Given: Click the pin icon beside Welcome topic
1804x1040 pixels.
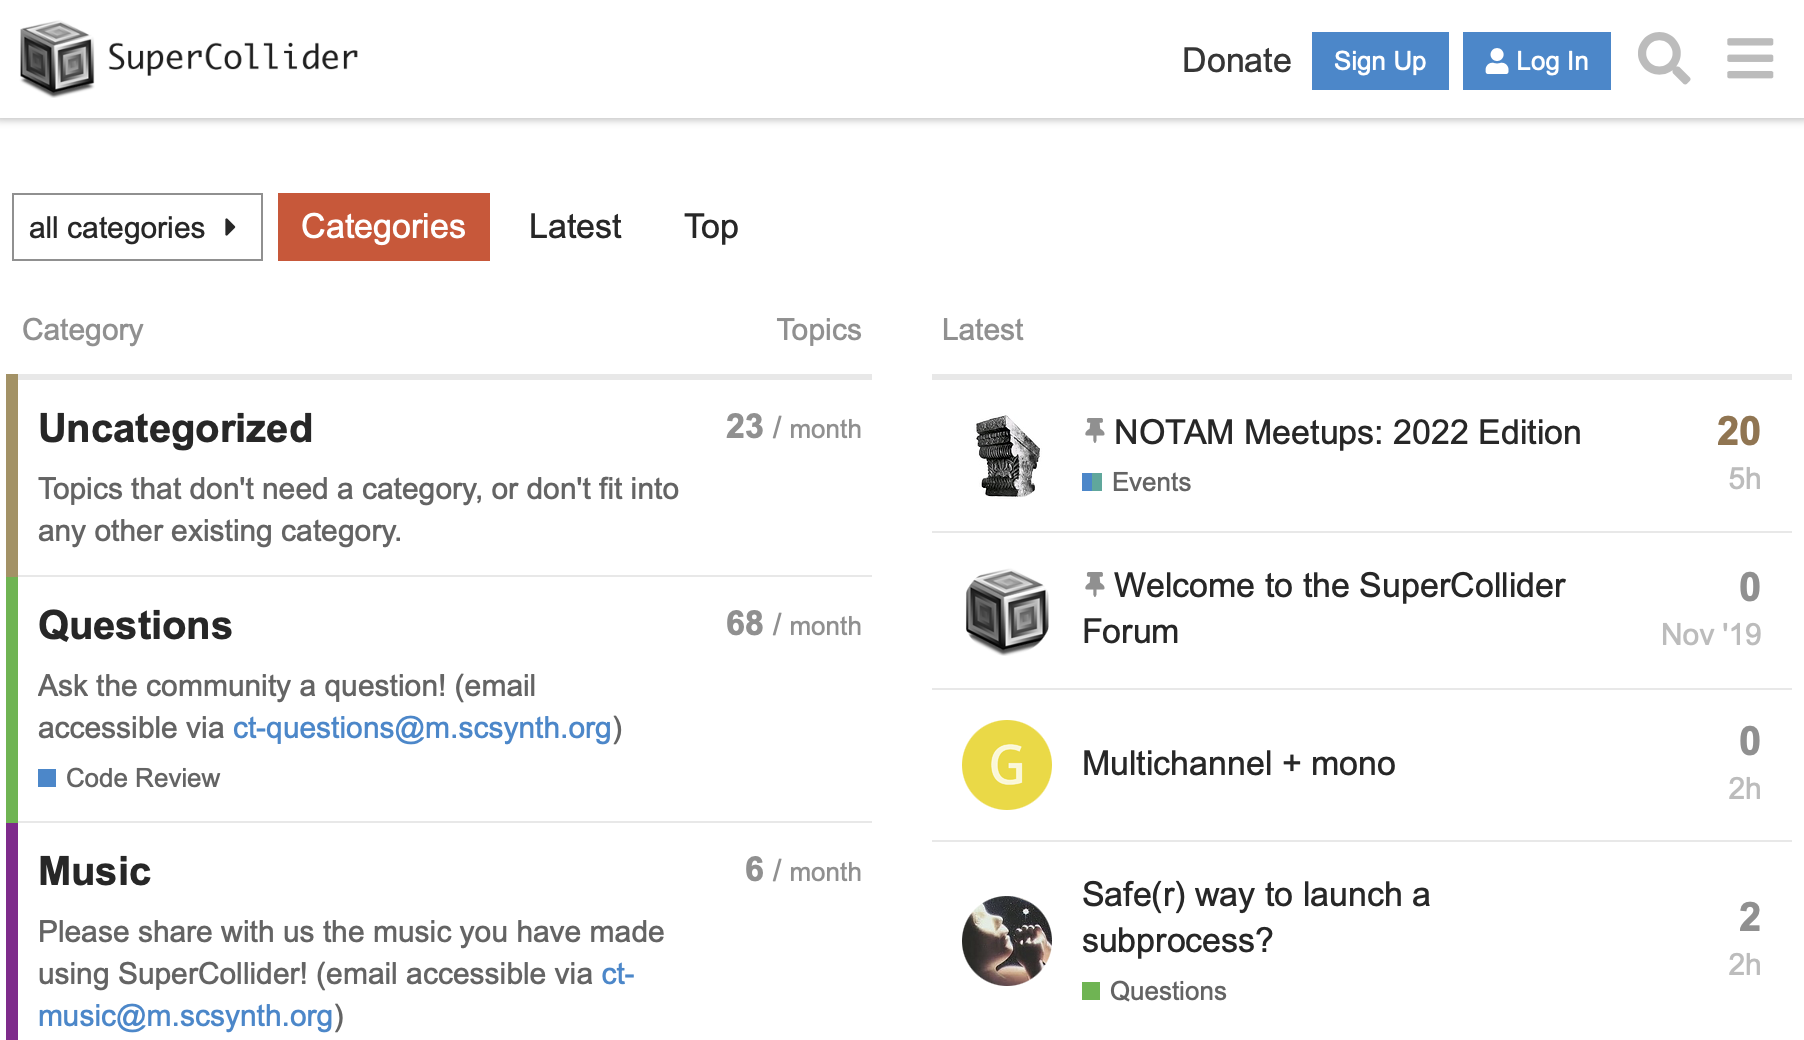Looking at the screenshot, I should click(x=1095, y=584).
